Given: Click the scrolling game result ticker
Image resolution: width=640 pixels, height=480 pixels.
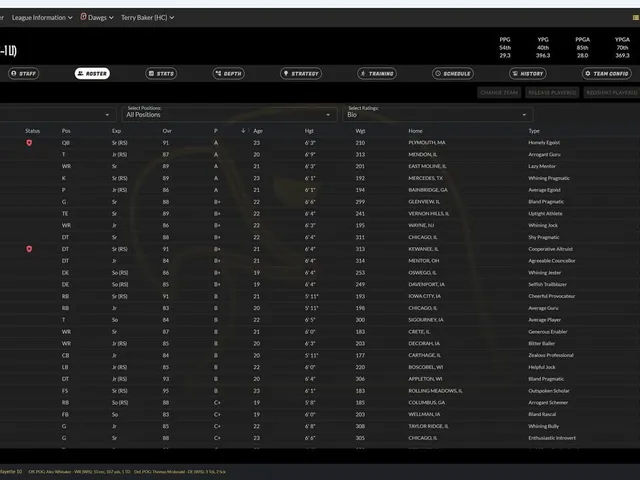Looking at the screenshot, I should pos(114,472).
